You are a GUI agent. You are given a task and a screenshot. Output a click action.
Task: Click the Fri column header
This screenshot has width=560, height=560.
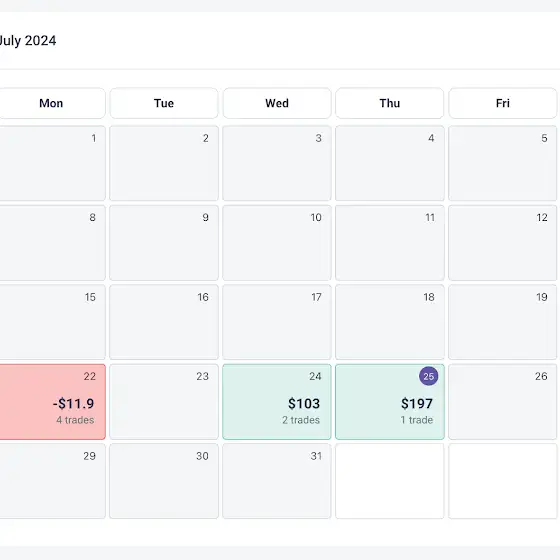[502, 103]
